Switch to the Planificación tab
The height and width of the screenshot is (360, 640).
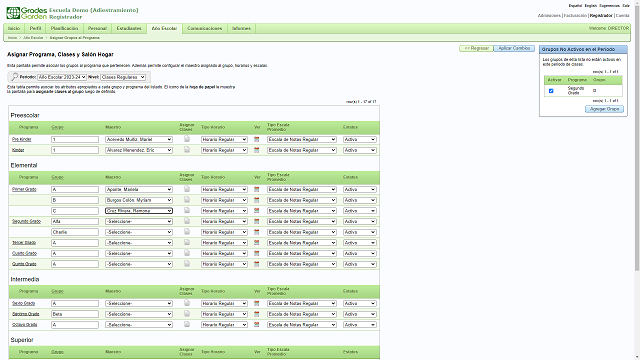64,28
